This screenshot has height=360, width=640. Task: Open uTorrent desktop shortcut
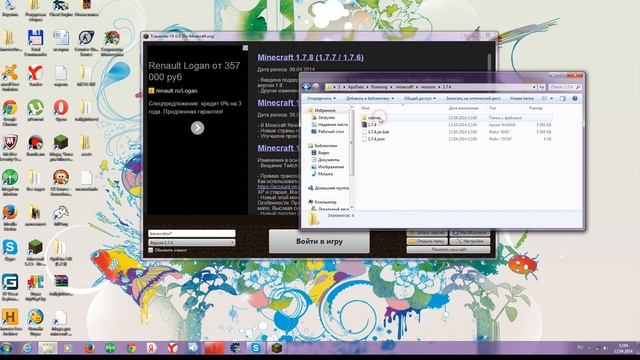36,108
